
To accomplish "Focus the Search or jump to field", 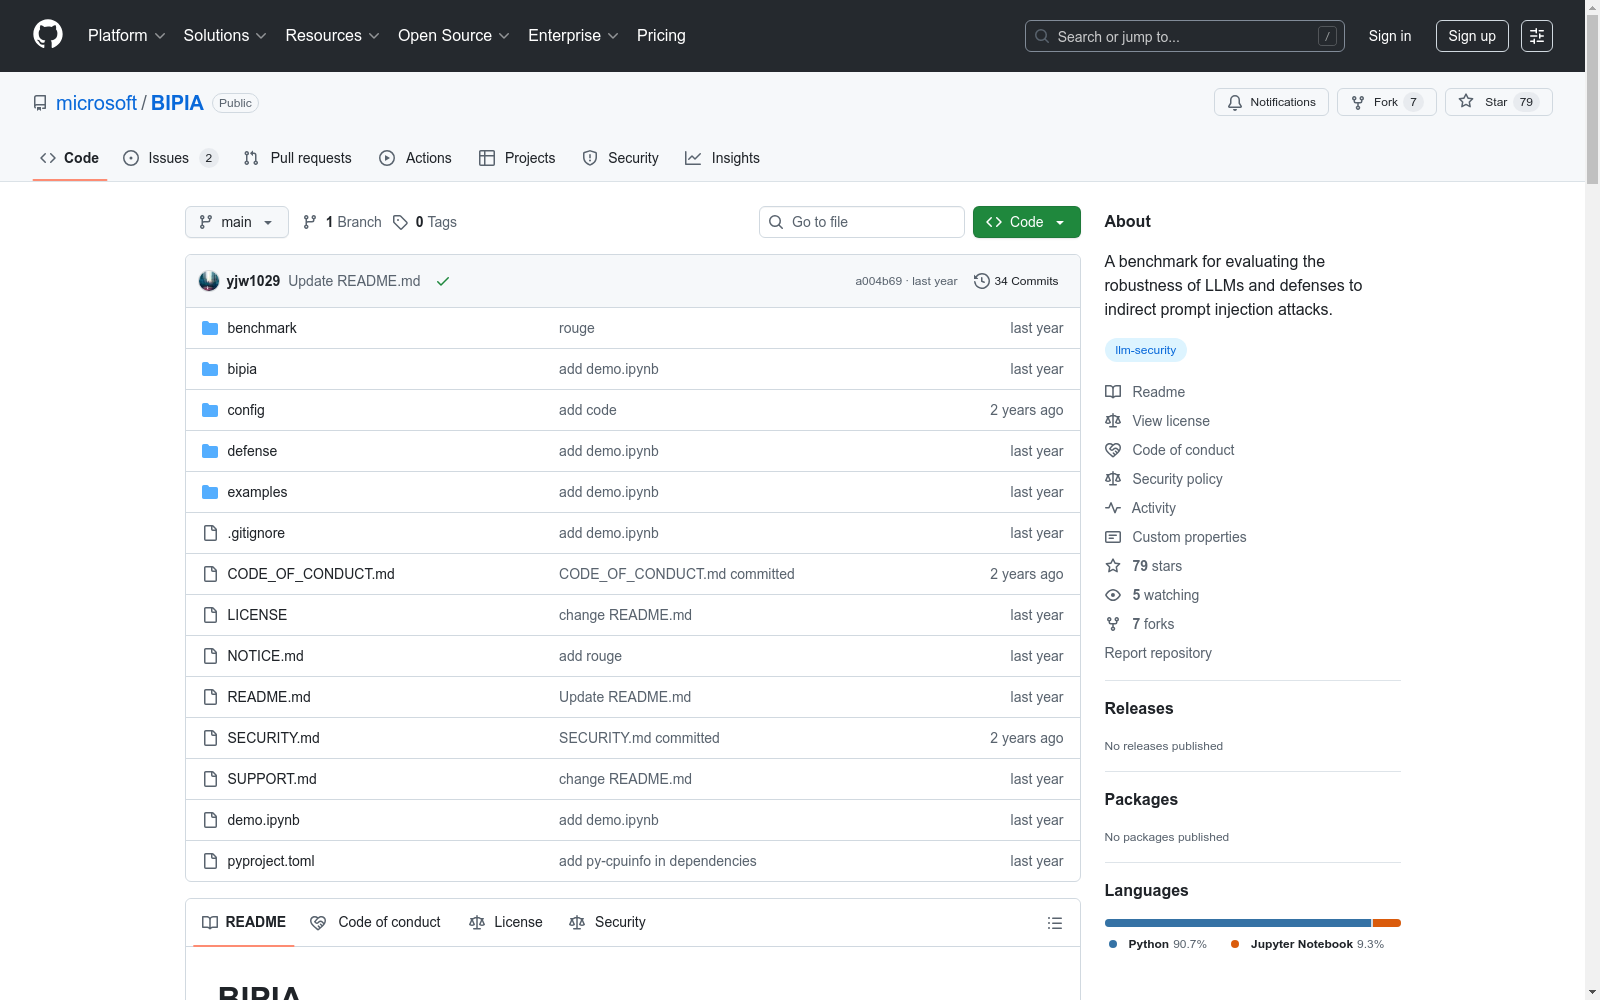I will [1185, 36].
